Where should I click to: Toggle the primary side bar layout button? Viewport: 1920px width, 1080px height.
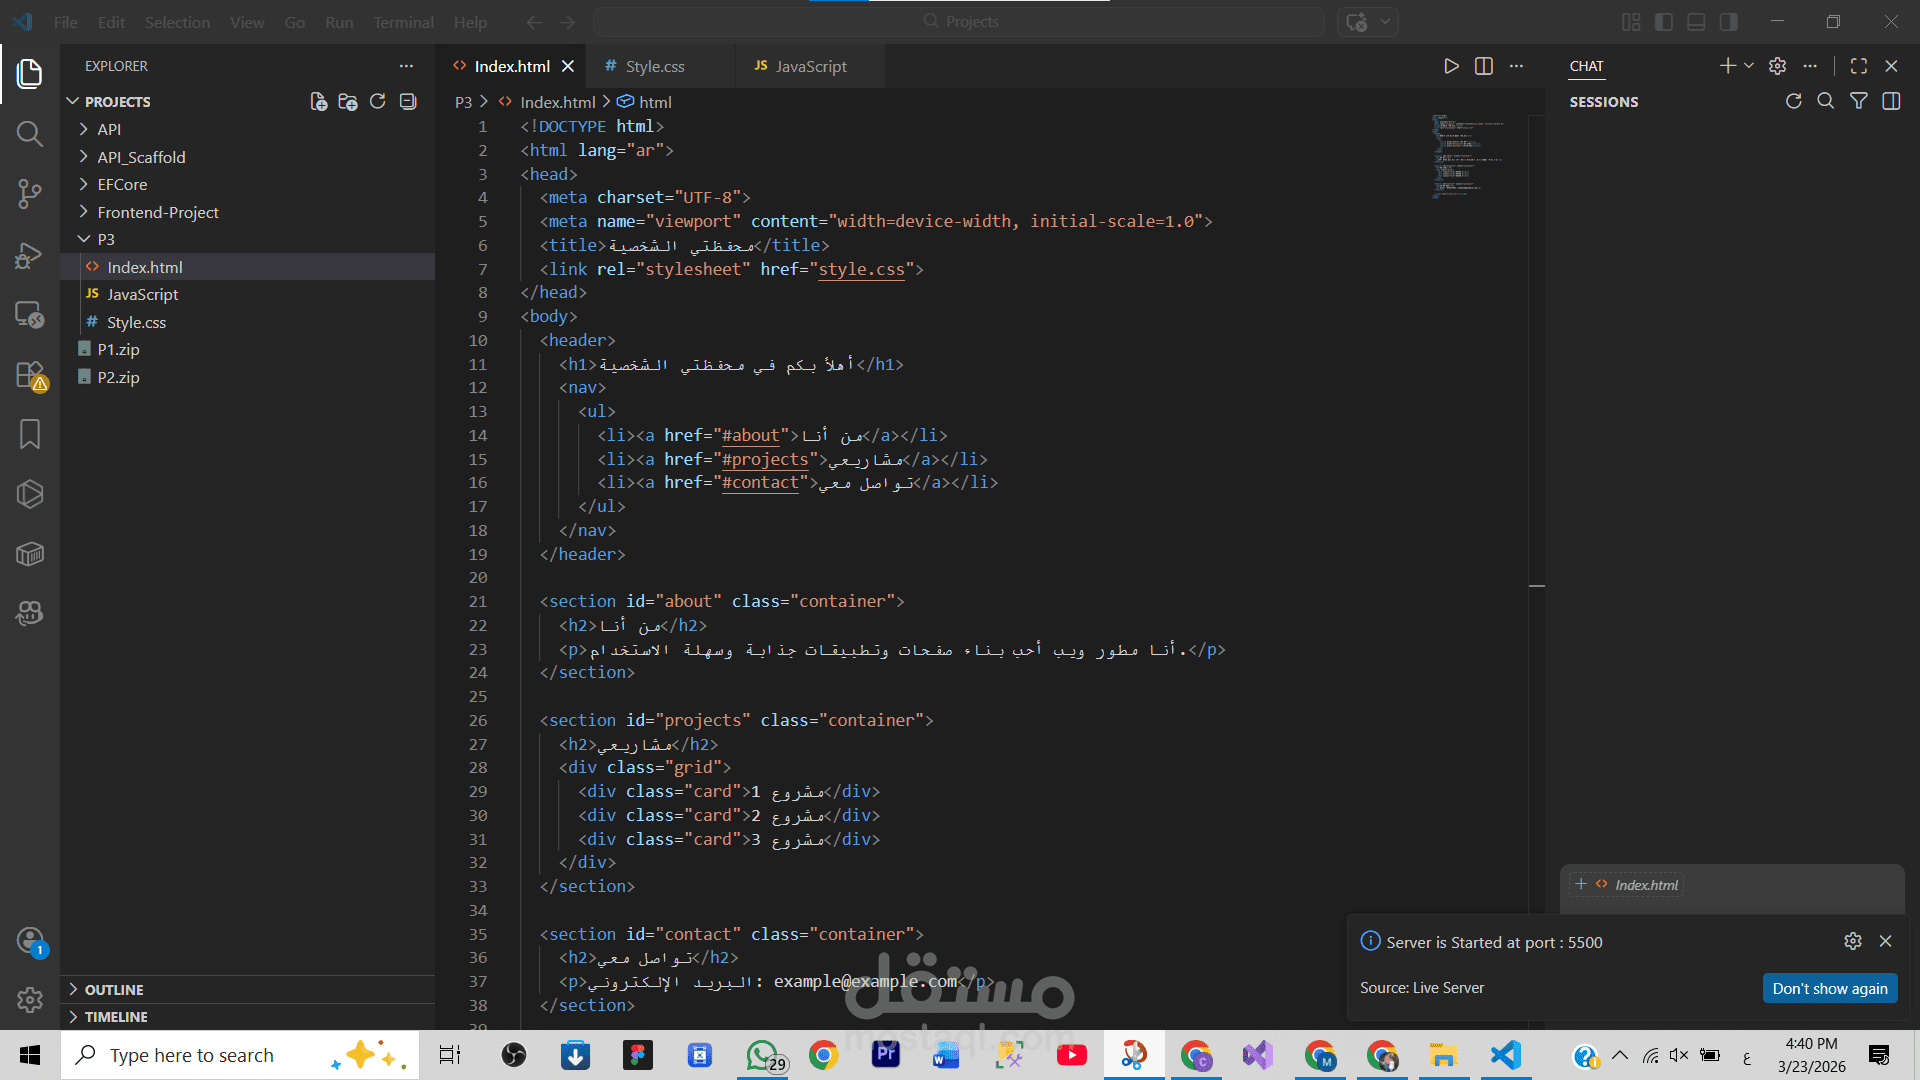point(1664,22)
